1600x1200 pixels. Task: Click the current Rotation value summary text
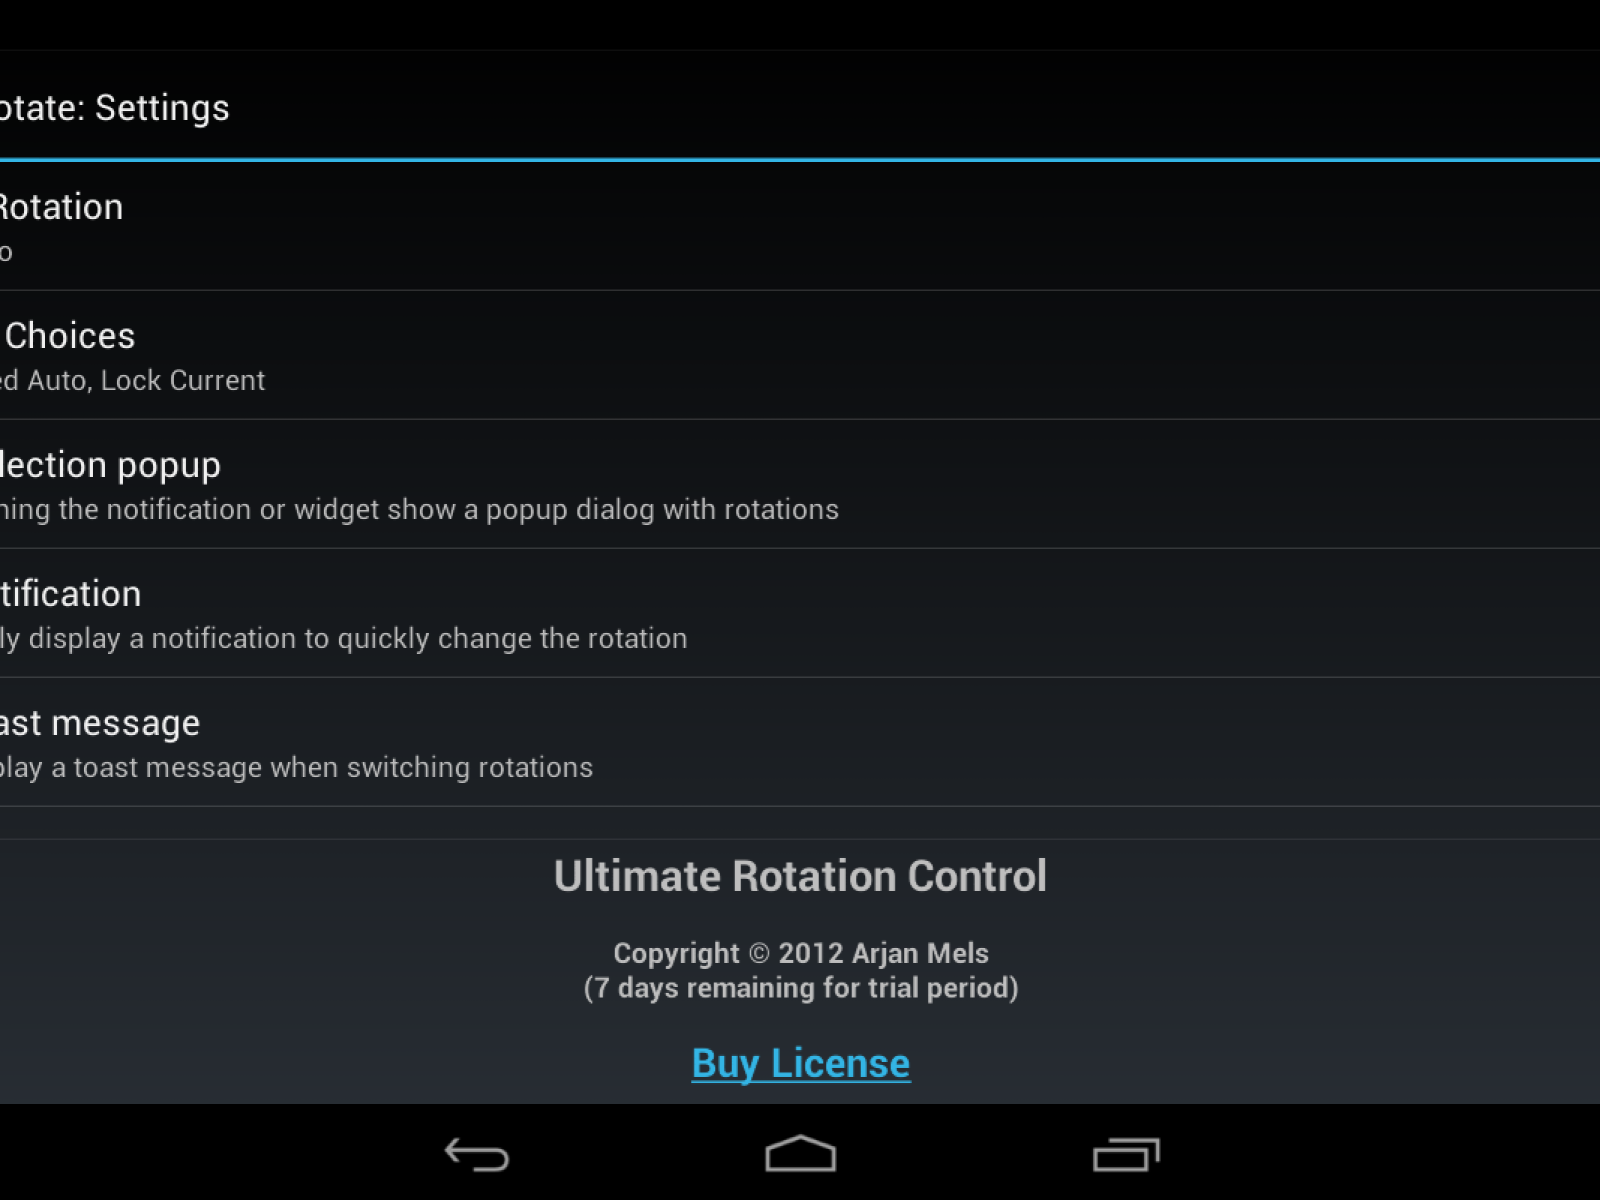click(x=5, y=252)
